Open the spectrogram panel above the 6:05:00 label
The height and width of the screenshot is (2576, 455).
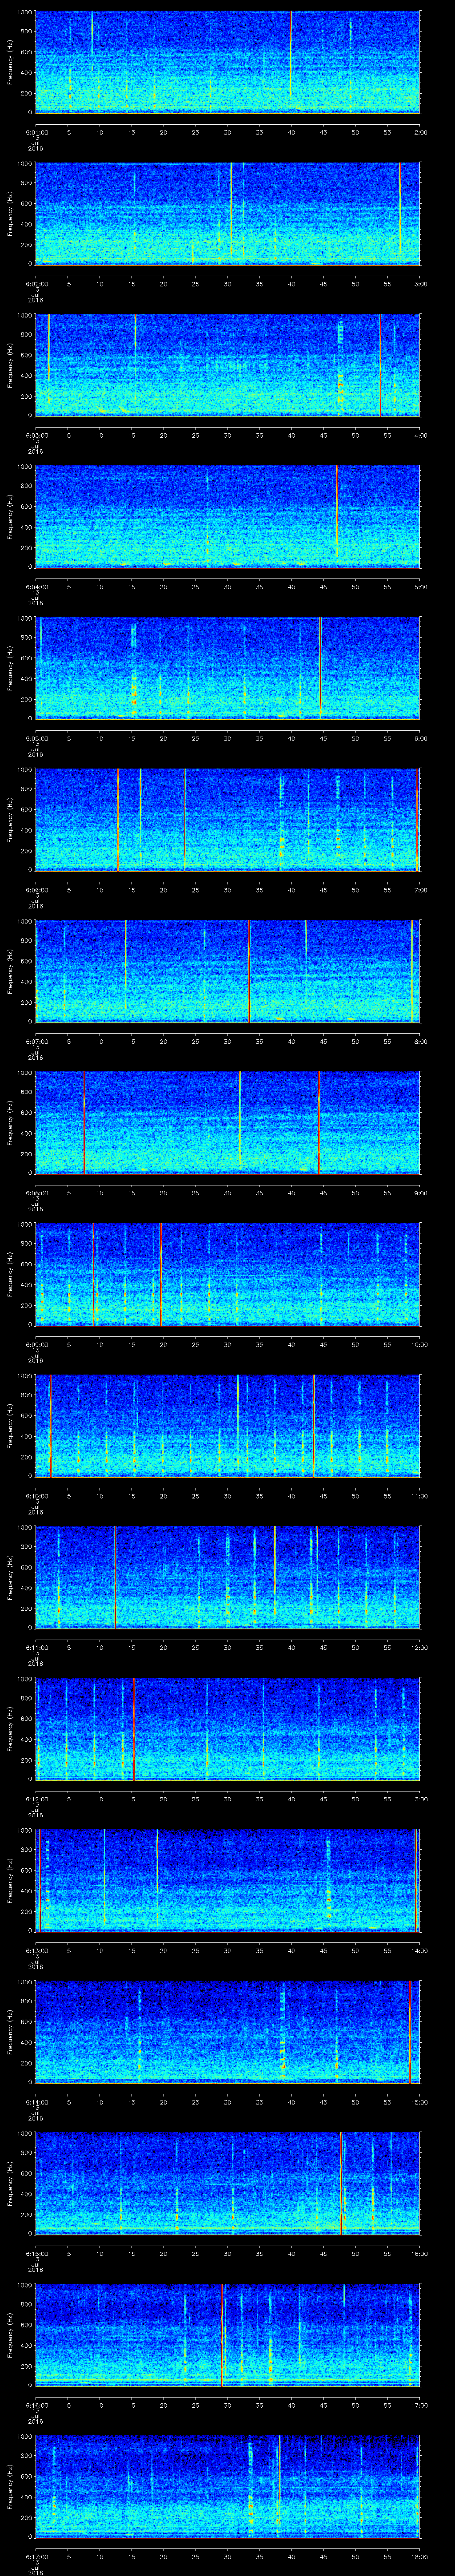pos(228,668)
